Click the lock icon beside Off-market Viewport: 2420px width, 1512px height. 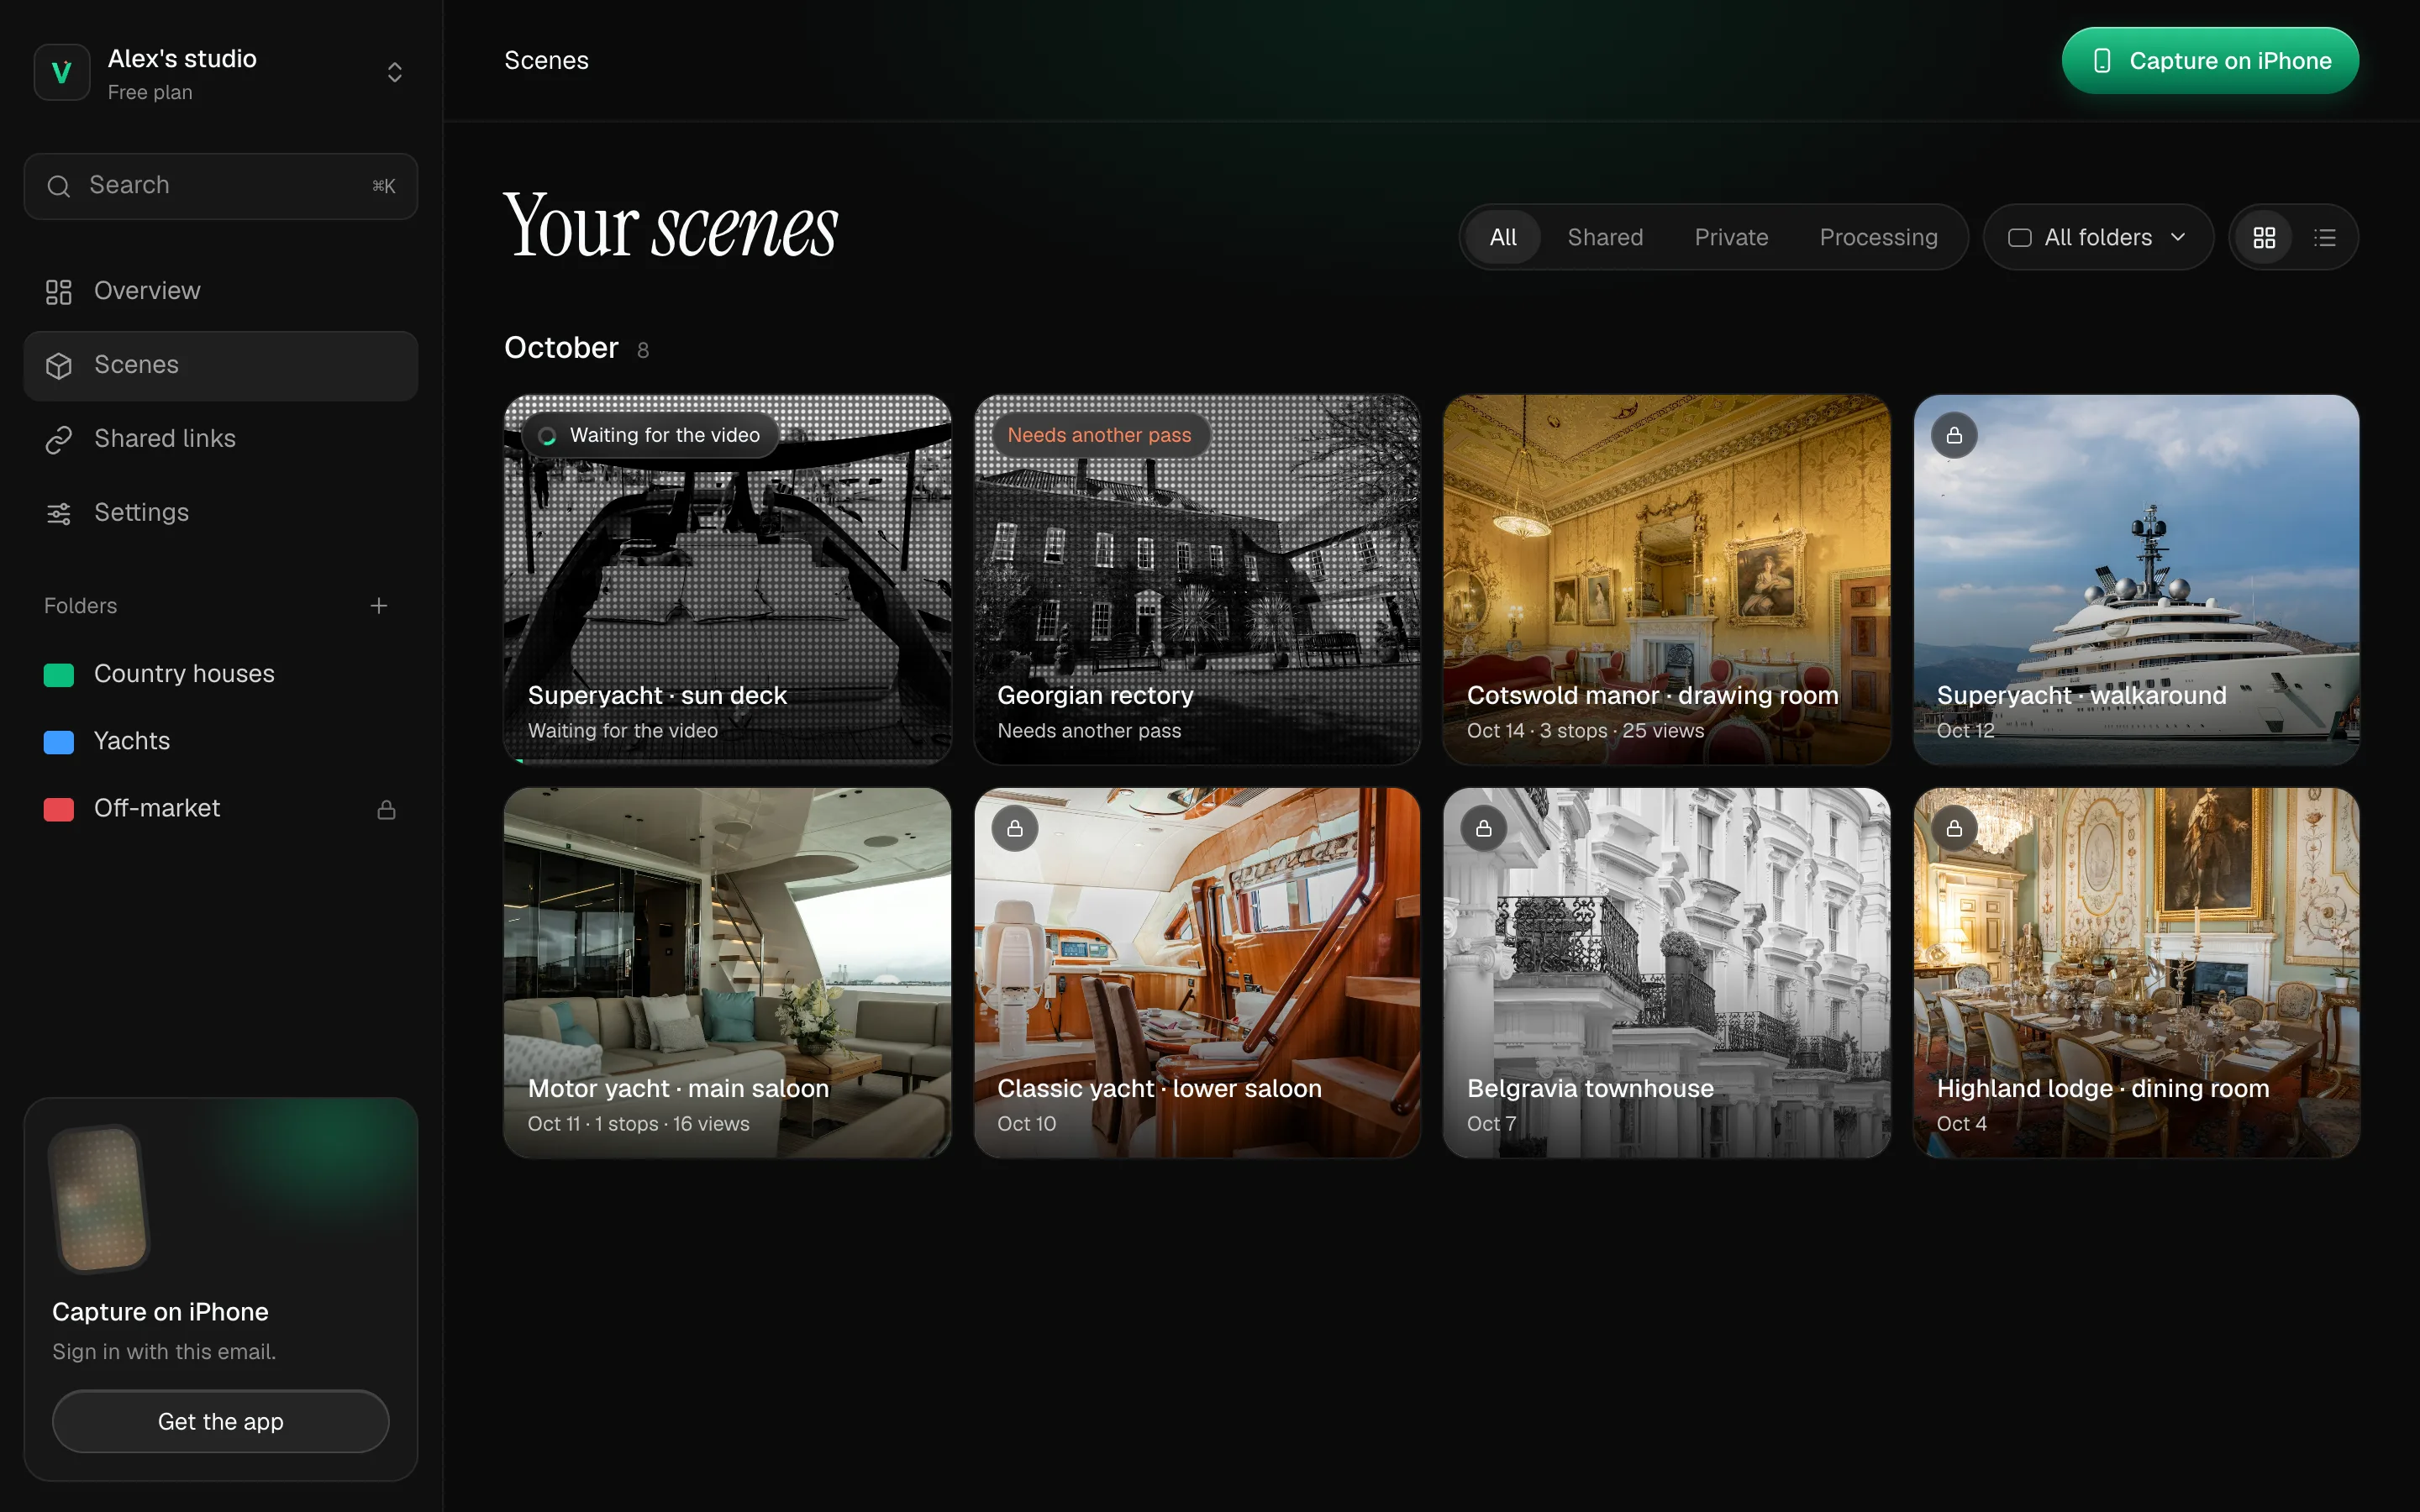coord(386,809)
